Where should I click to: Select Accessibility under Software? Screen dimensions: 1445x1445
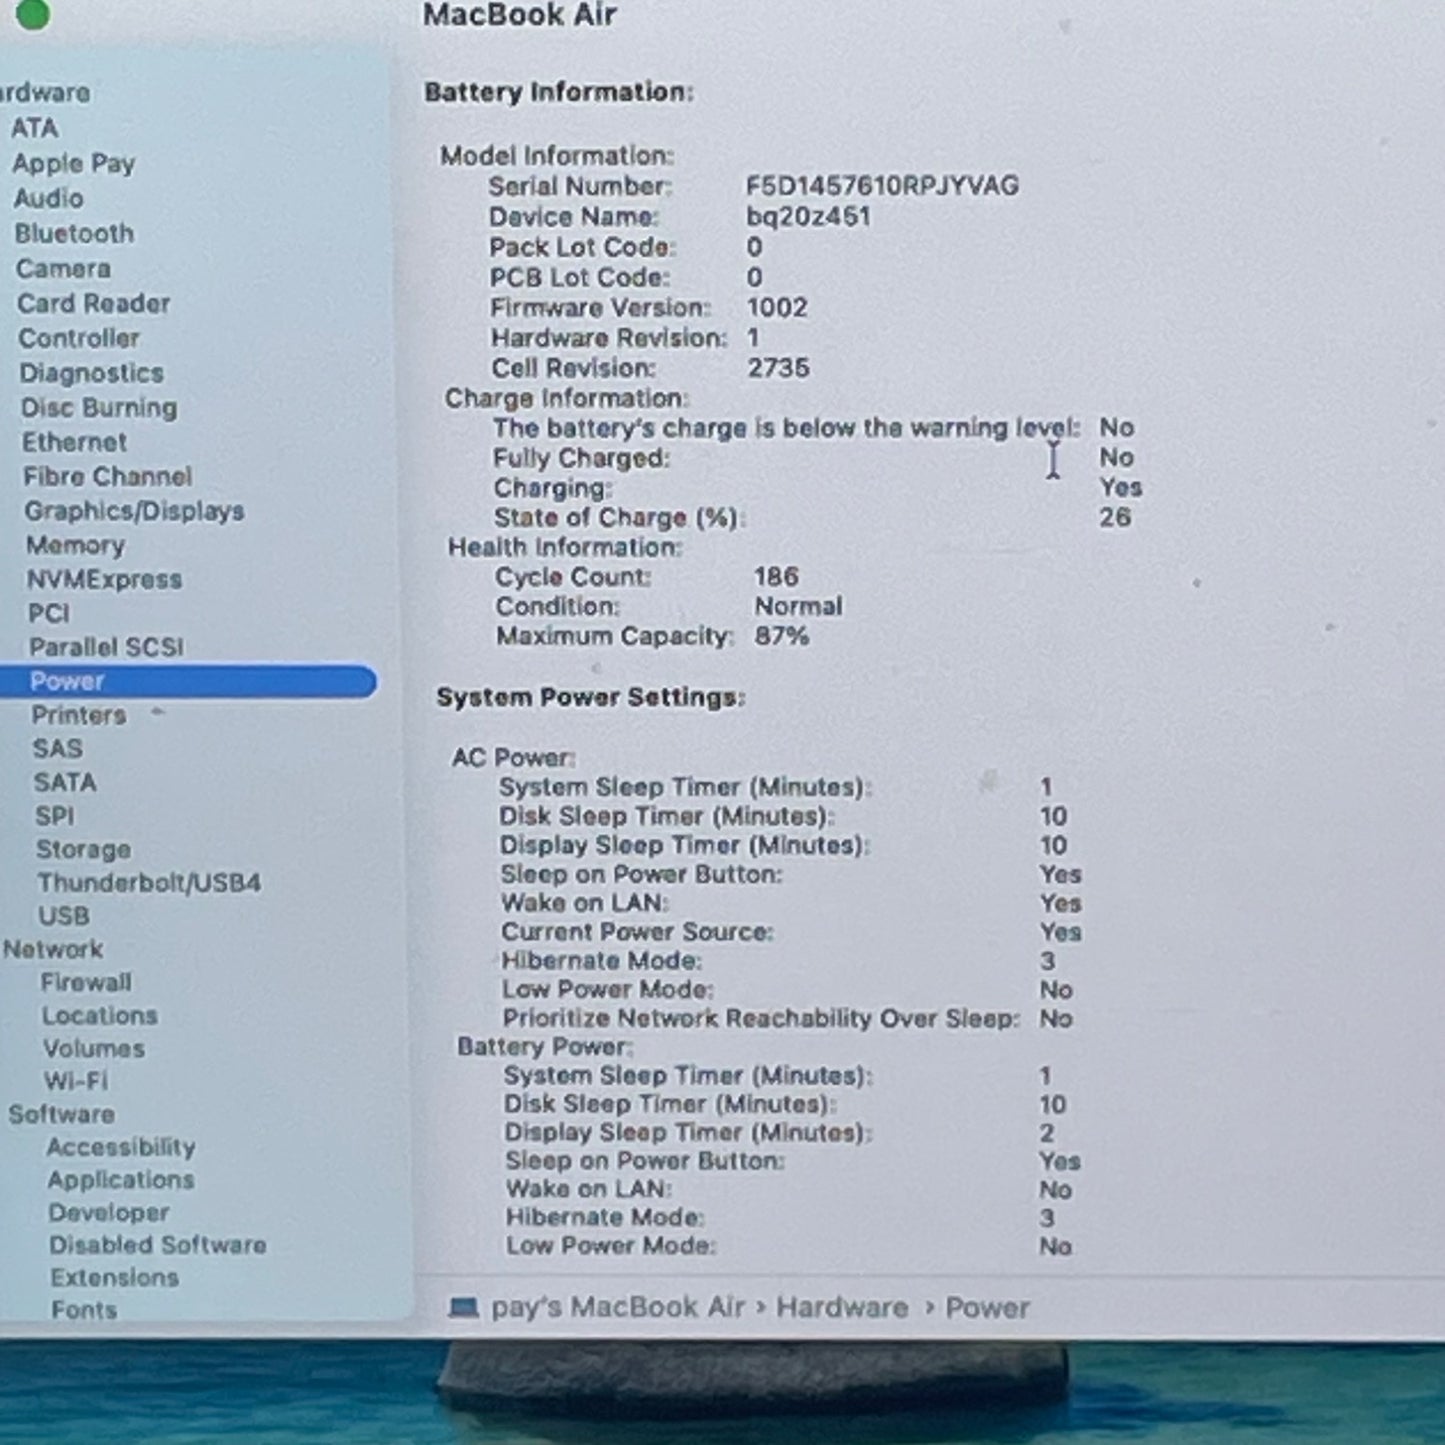(121, 1147)
